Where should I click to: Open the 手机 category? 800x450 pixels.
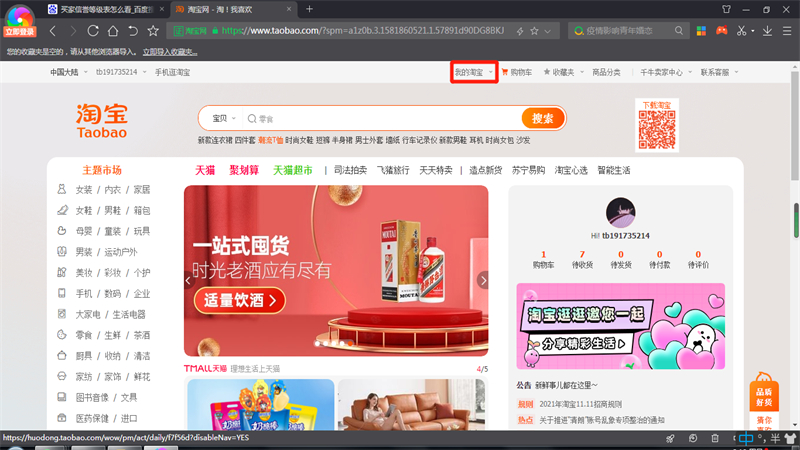tap(84, 294)
